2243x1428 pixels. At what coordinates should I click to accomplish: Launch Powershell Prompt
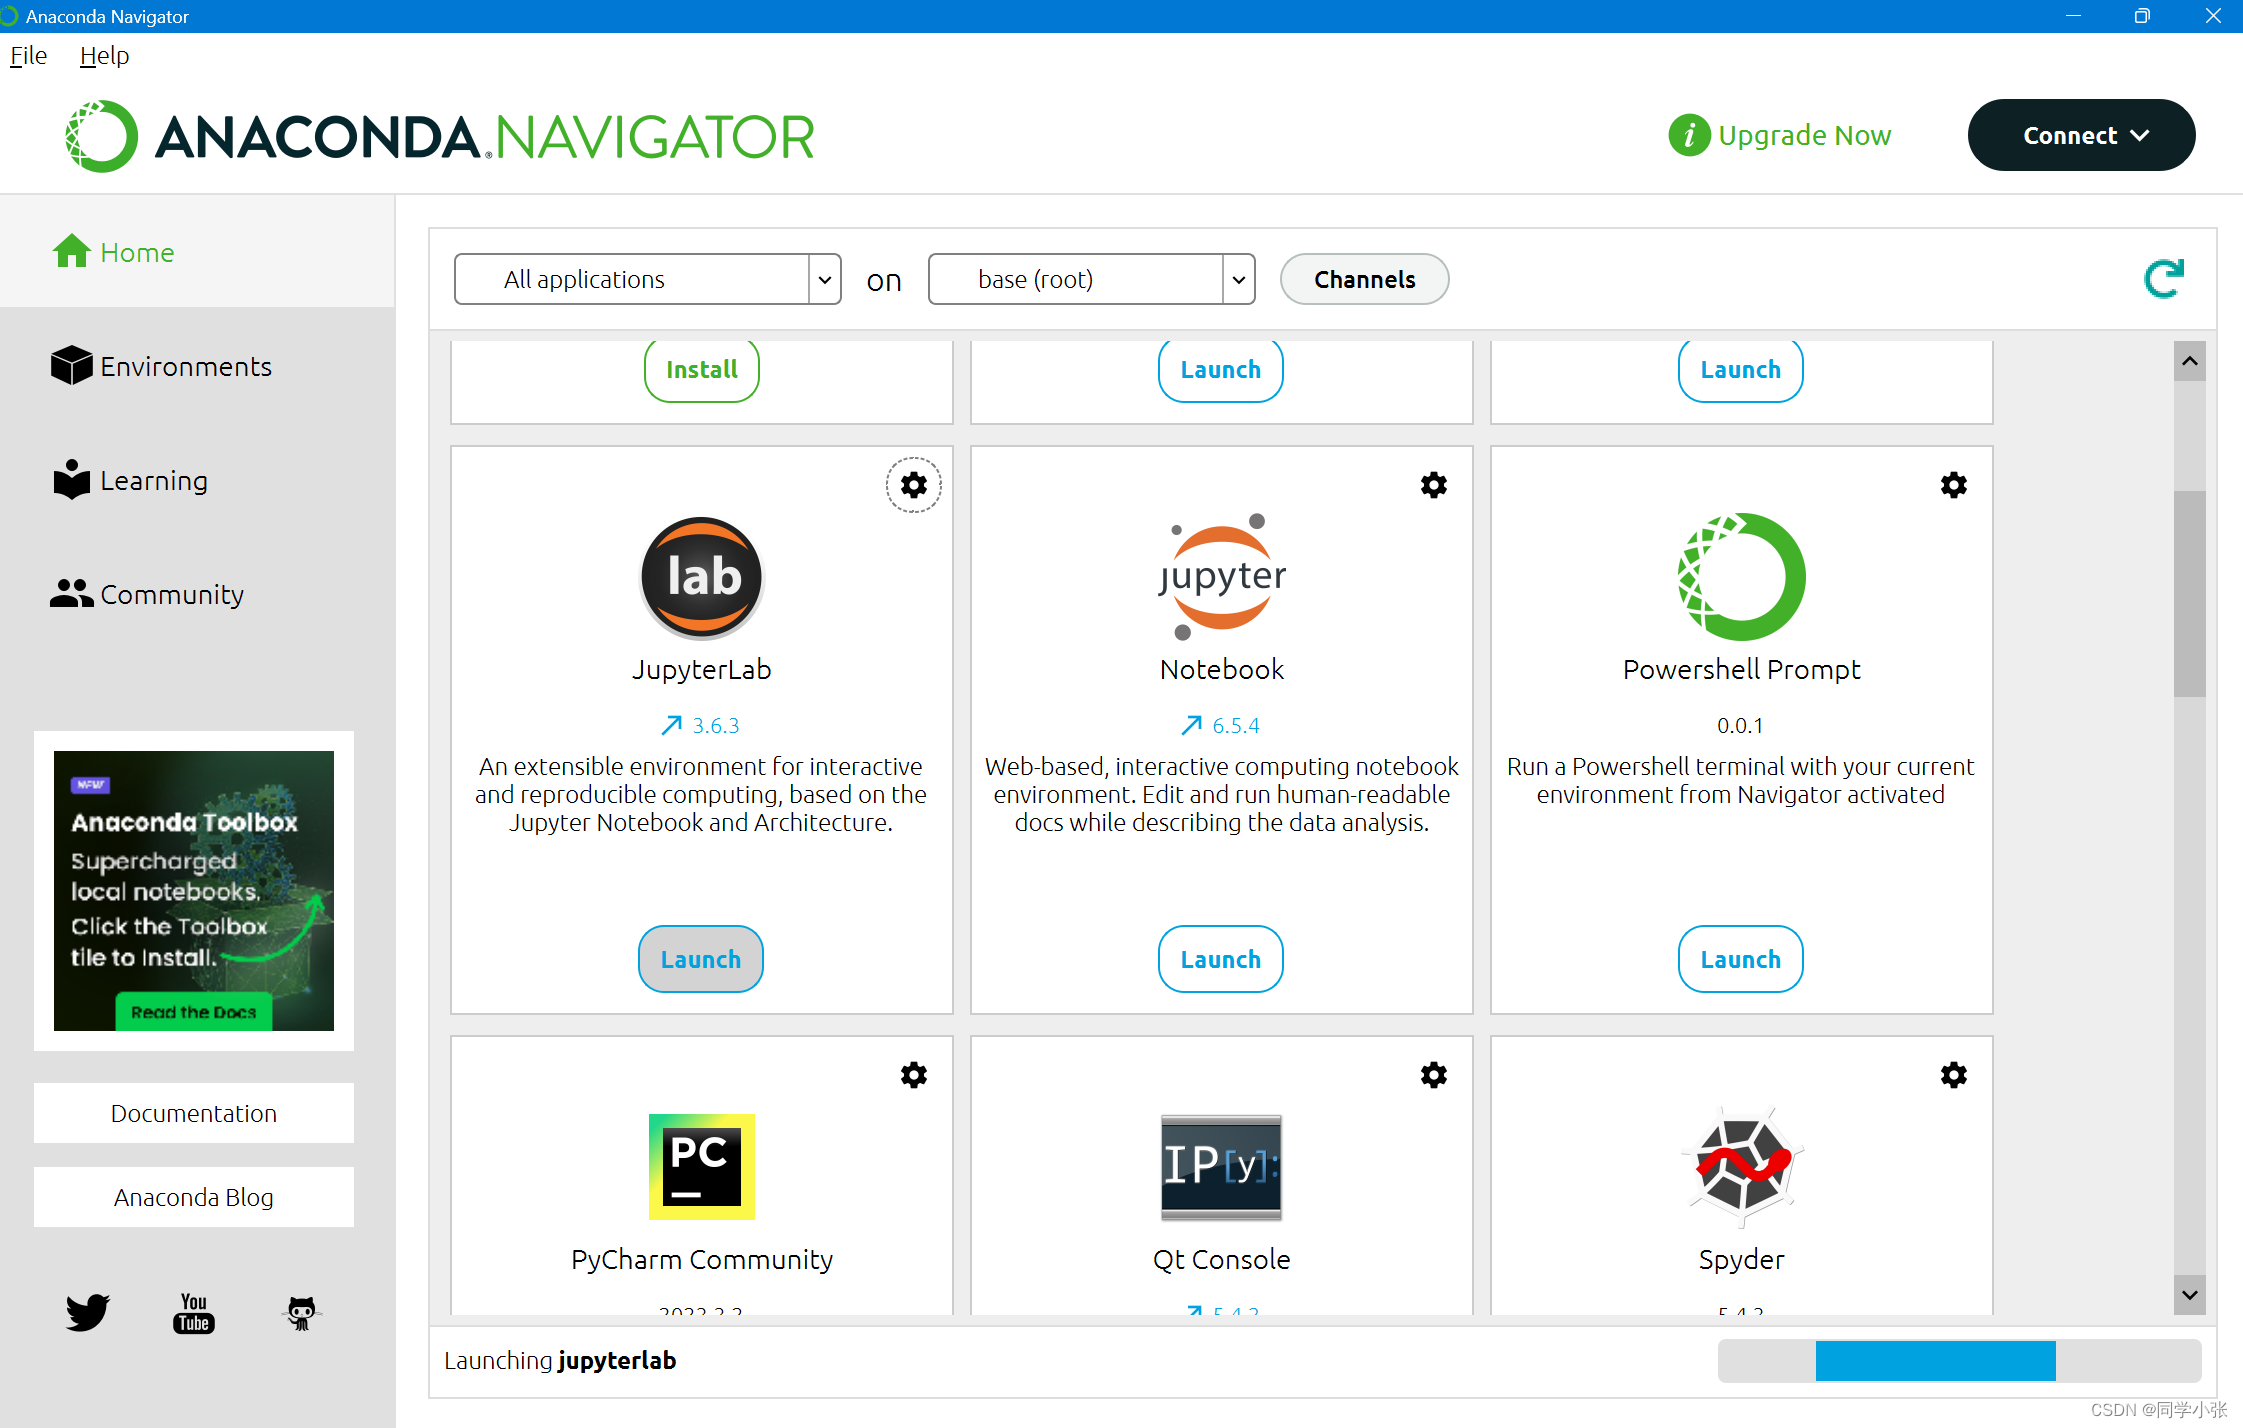point(1741,959)
